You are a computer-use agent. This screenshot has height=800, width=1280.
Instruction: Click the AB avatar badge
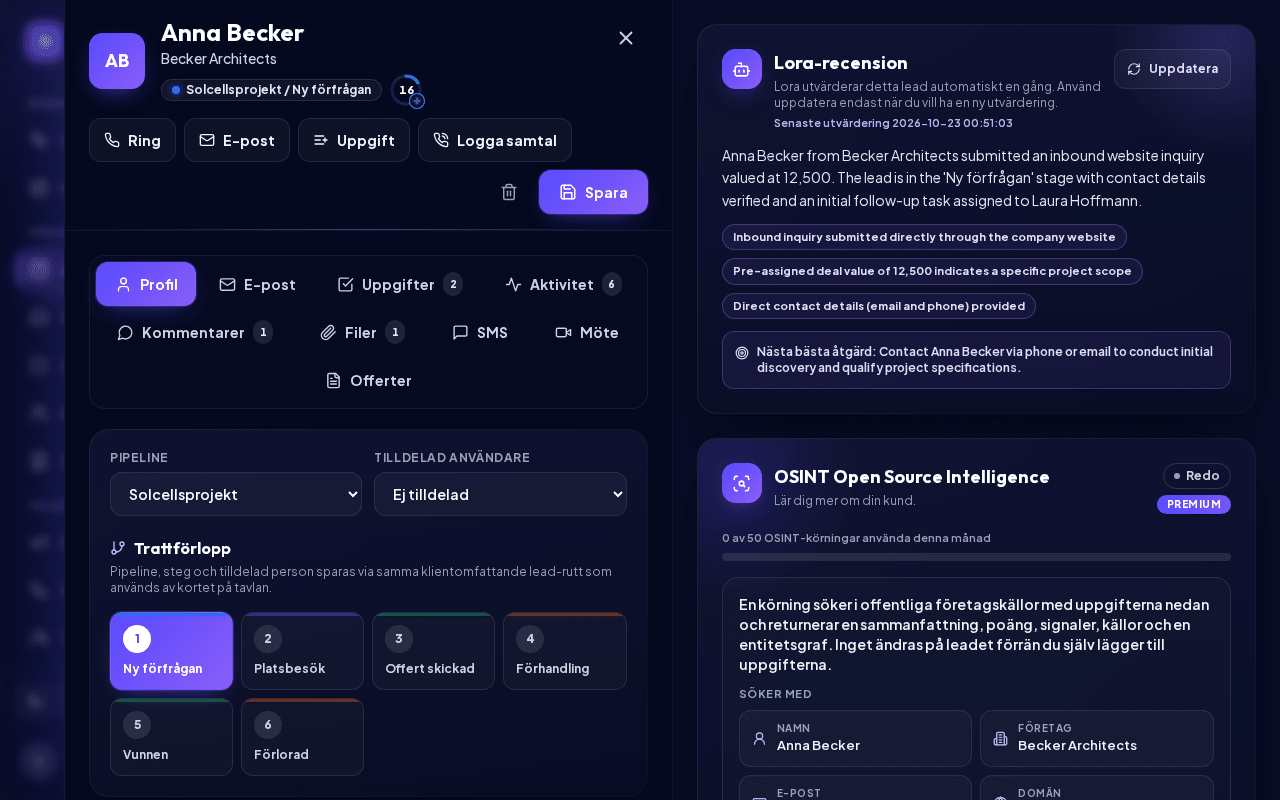click(117, 61)
